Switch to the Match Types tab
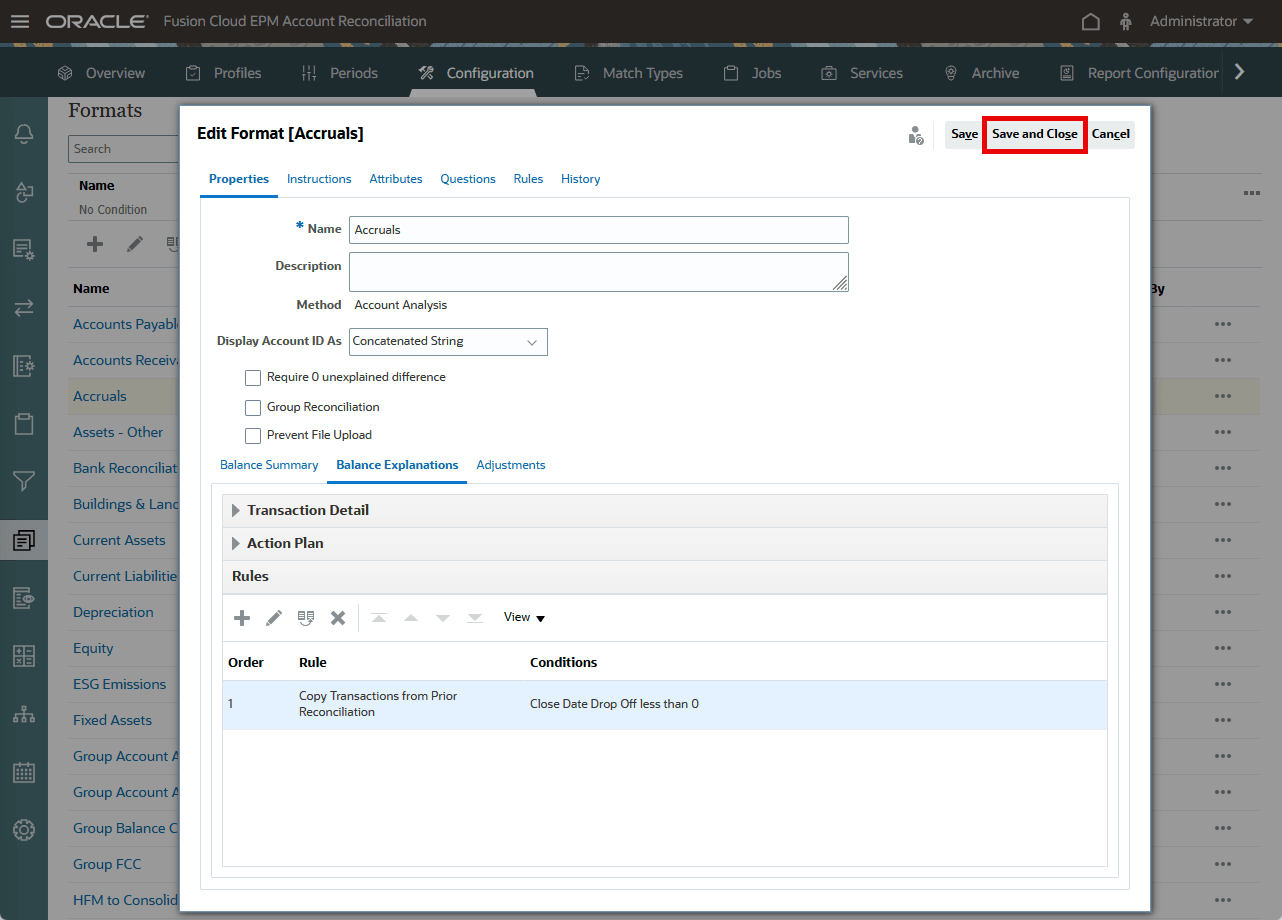Image resolution: width=1282 pixels, height=920 pixels. 629,73
